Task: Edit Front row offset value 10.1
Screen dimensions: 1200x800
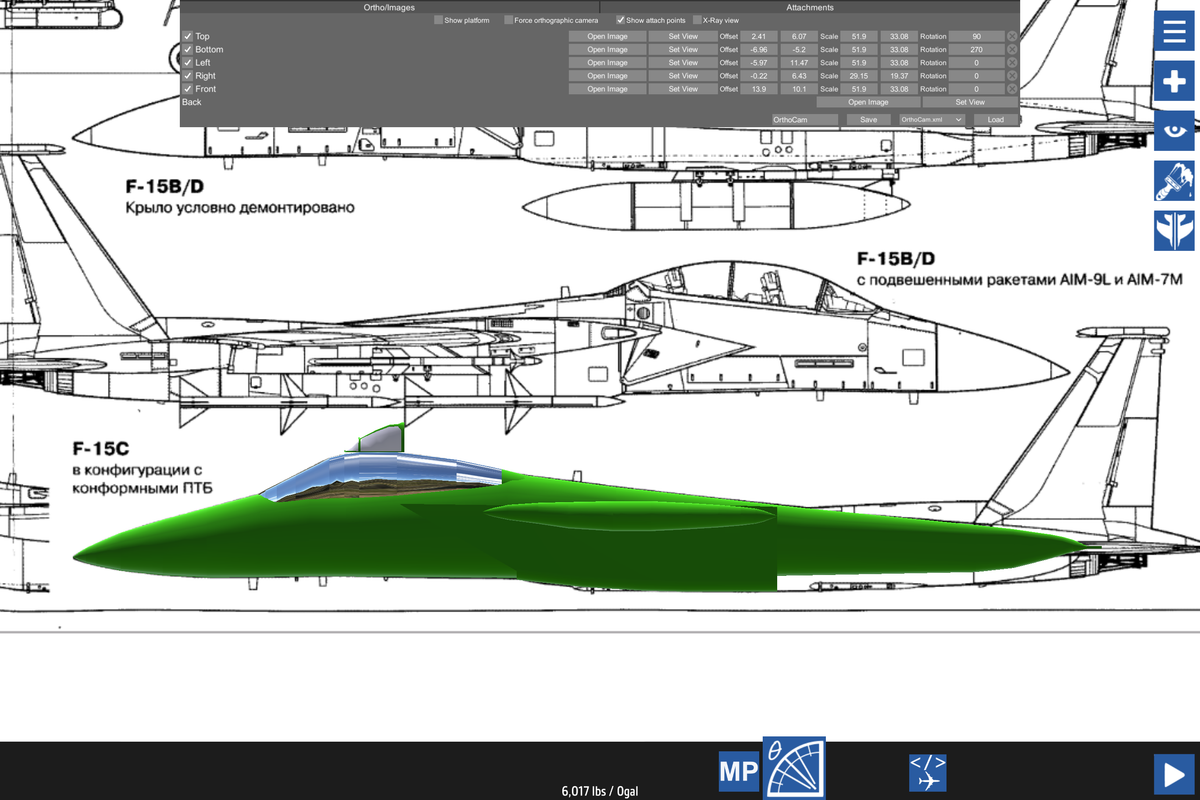Action: [x=799, y=88]
